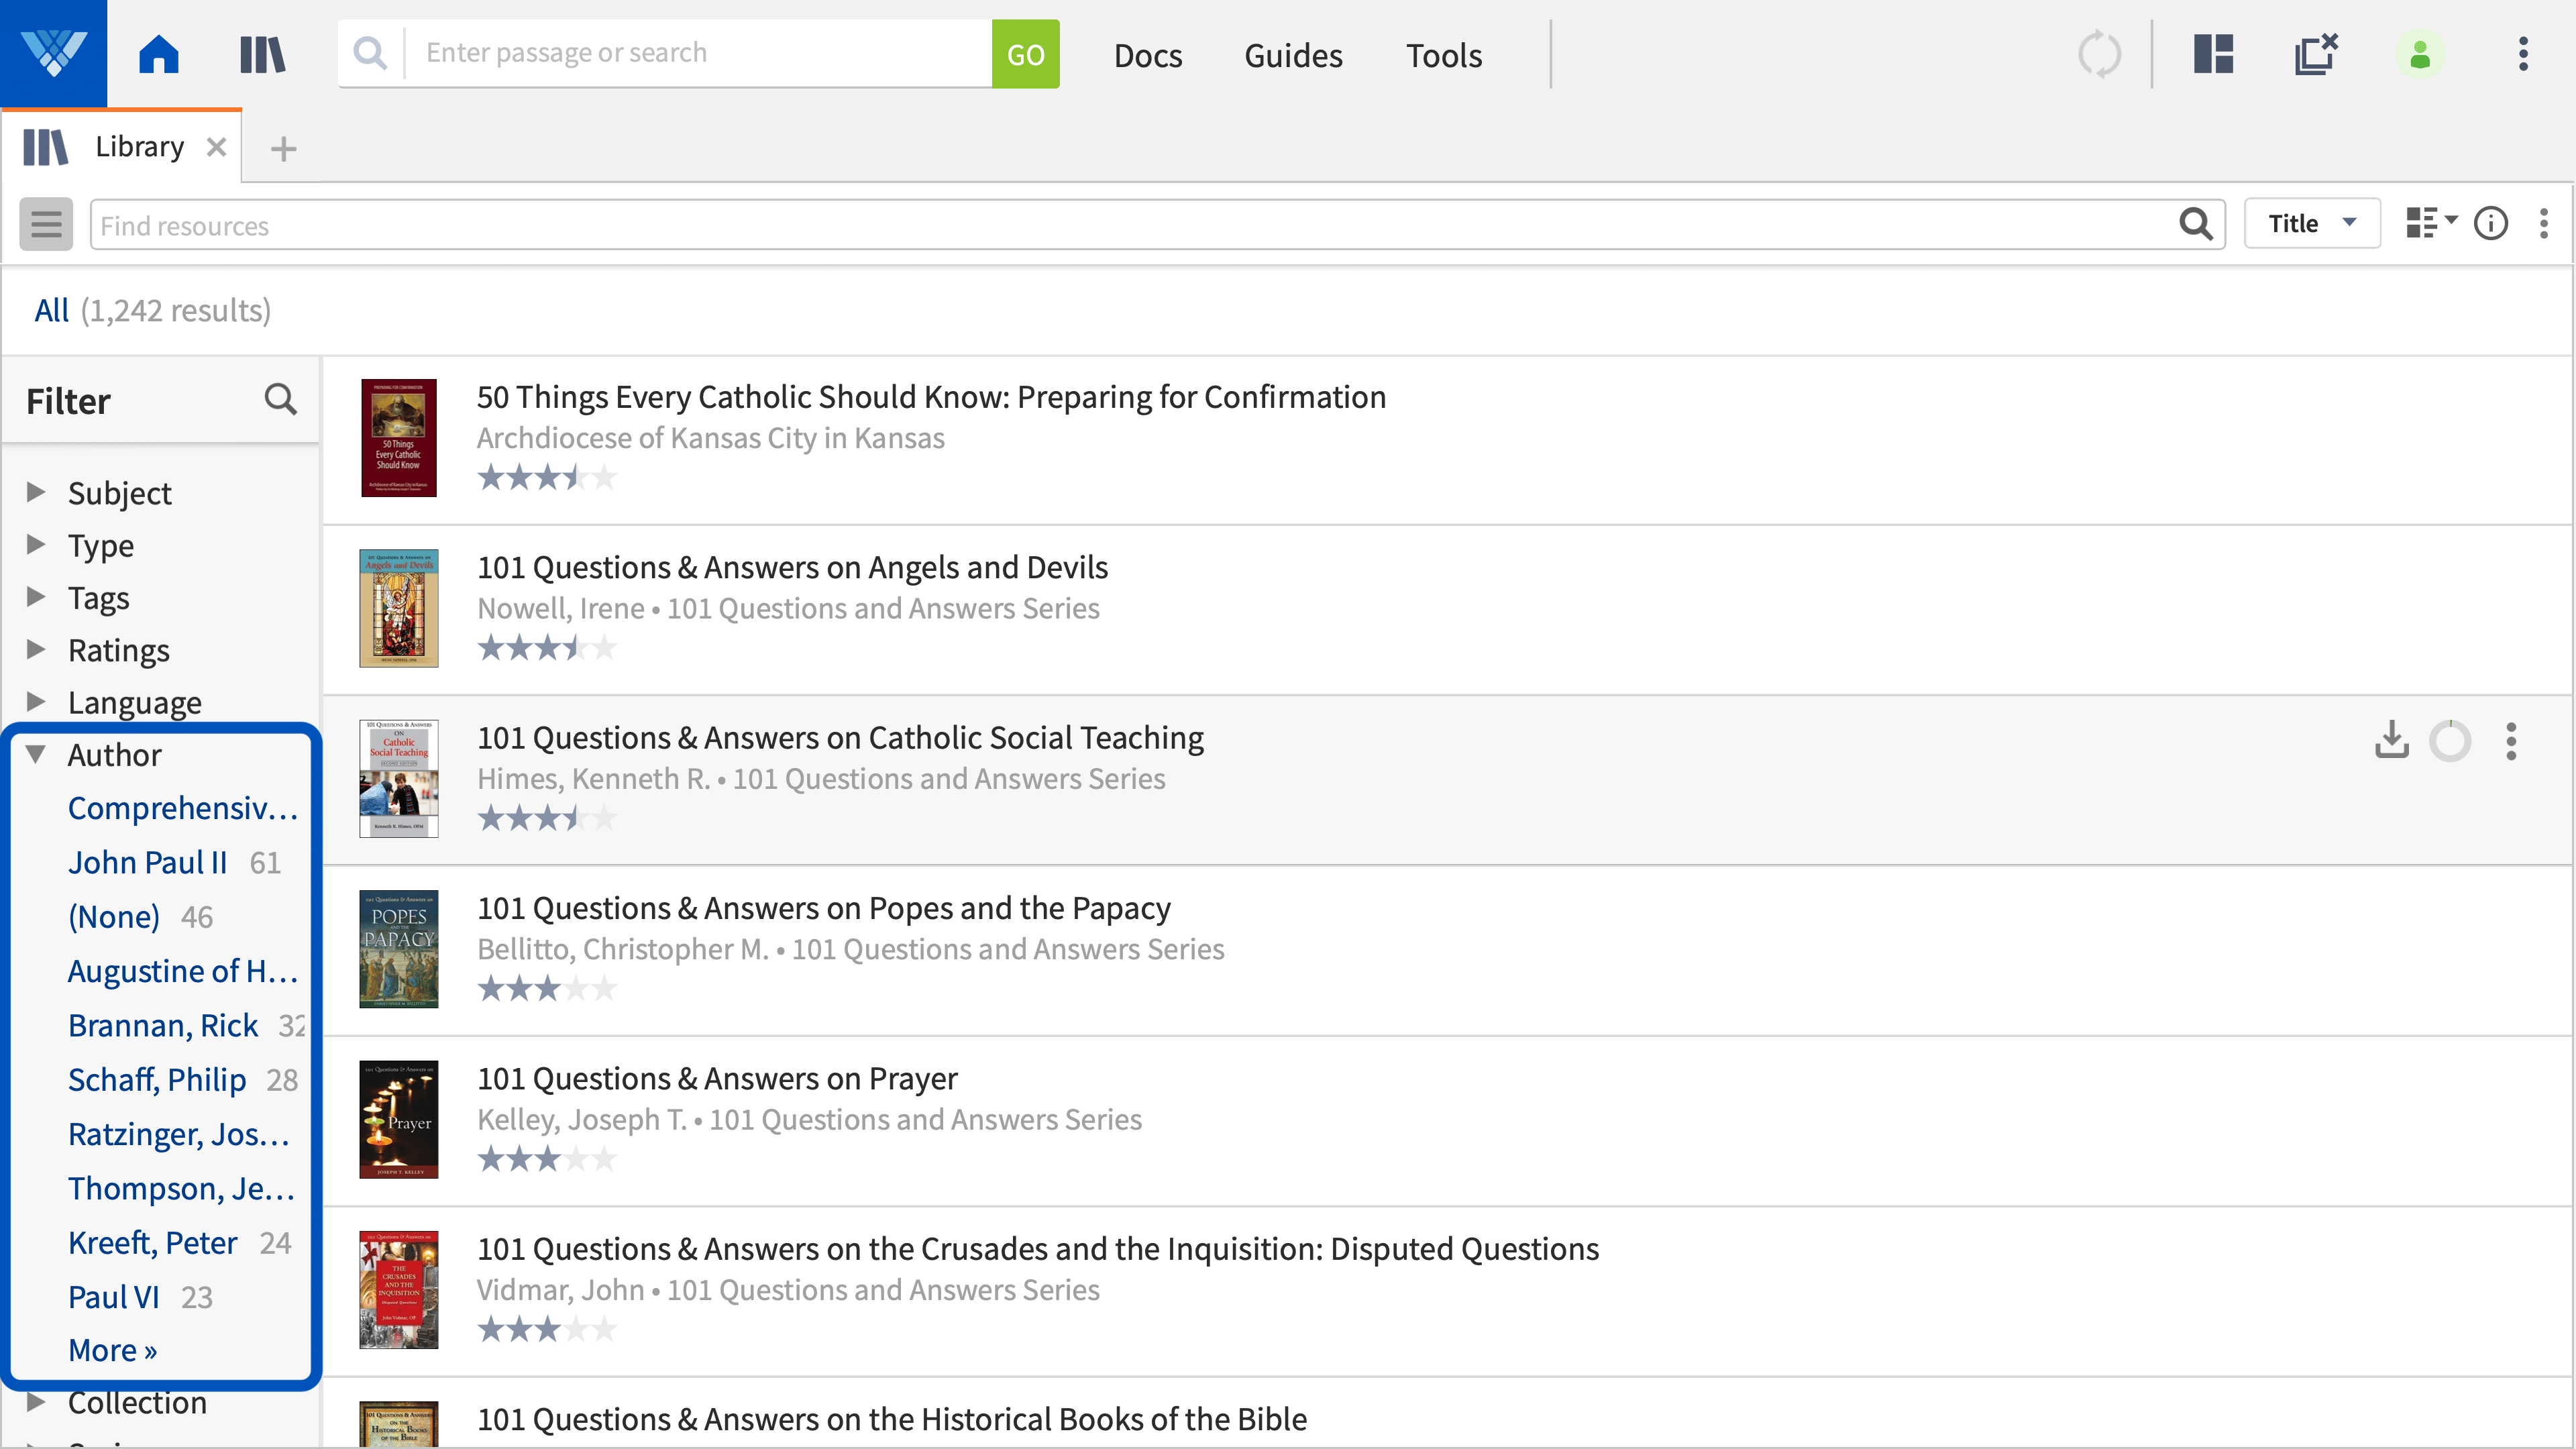The width and height of the screenshot is (2576, 1449).
Task: Open Crusades and the Inquisition title text
Action: (1038, 1249)
